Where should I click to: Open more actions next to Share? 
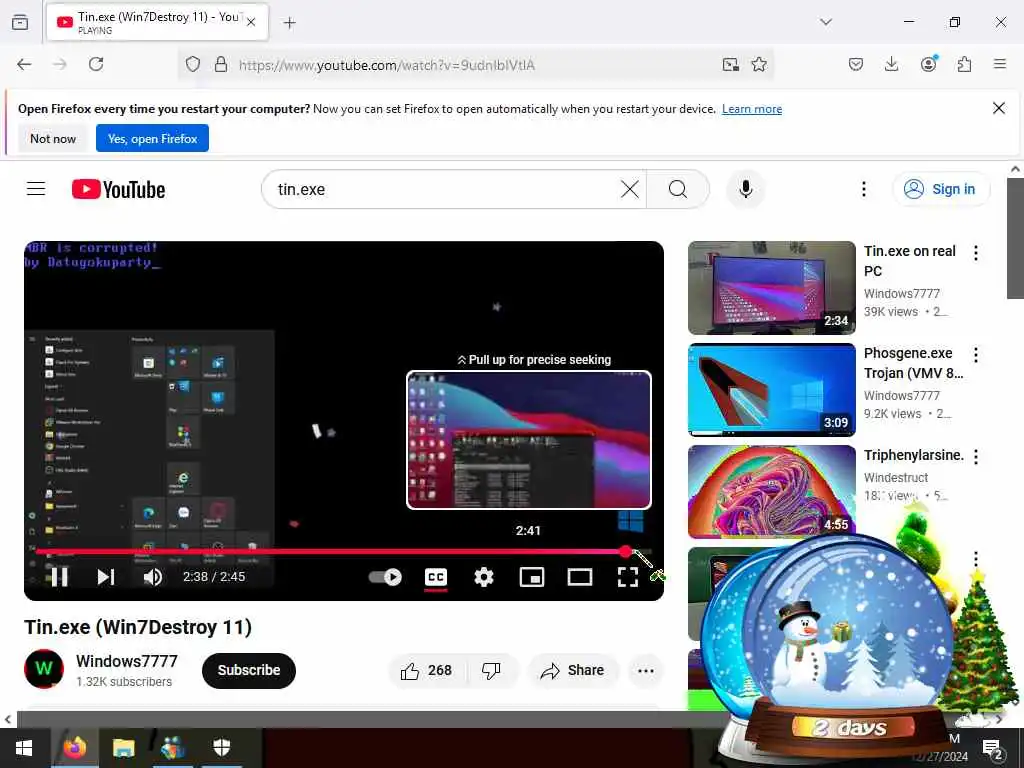(646, 671)
